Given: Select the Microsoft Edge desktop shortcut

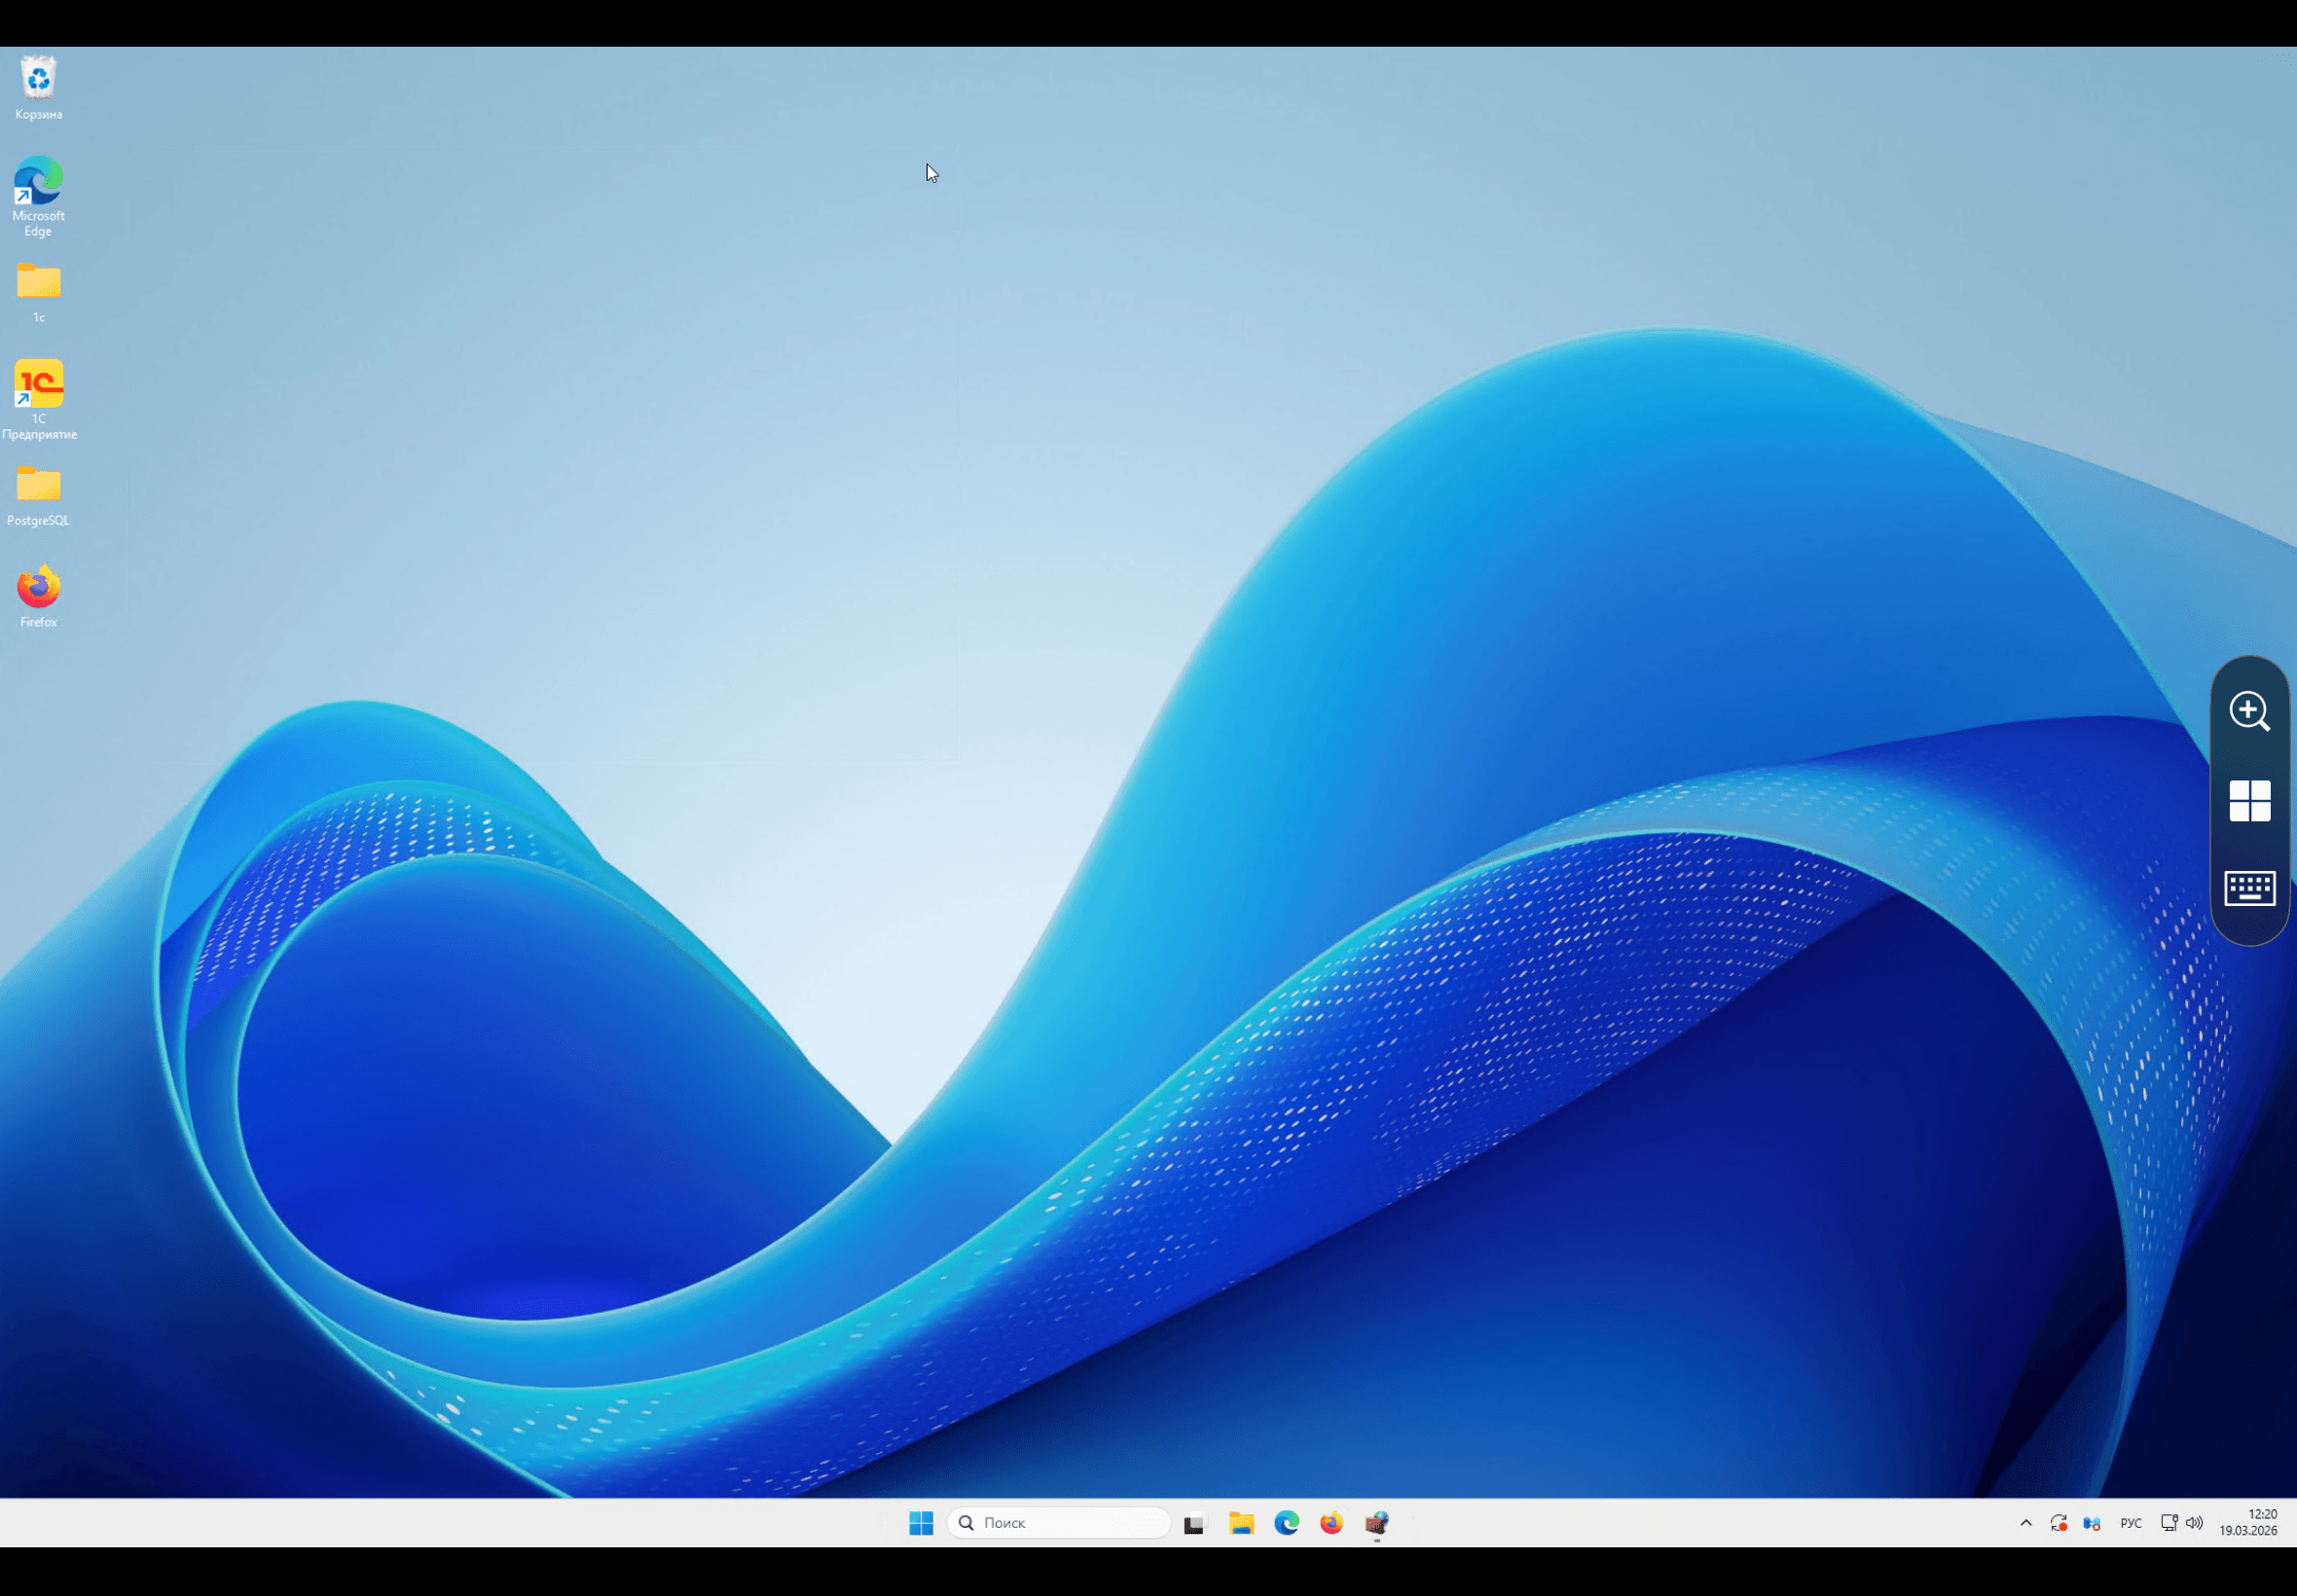Looking at the screenshot, I should click(38, 182).
